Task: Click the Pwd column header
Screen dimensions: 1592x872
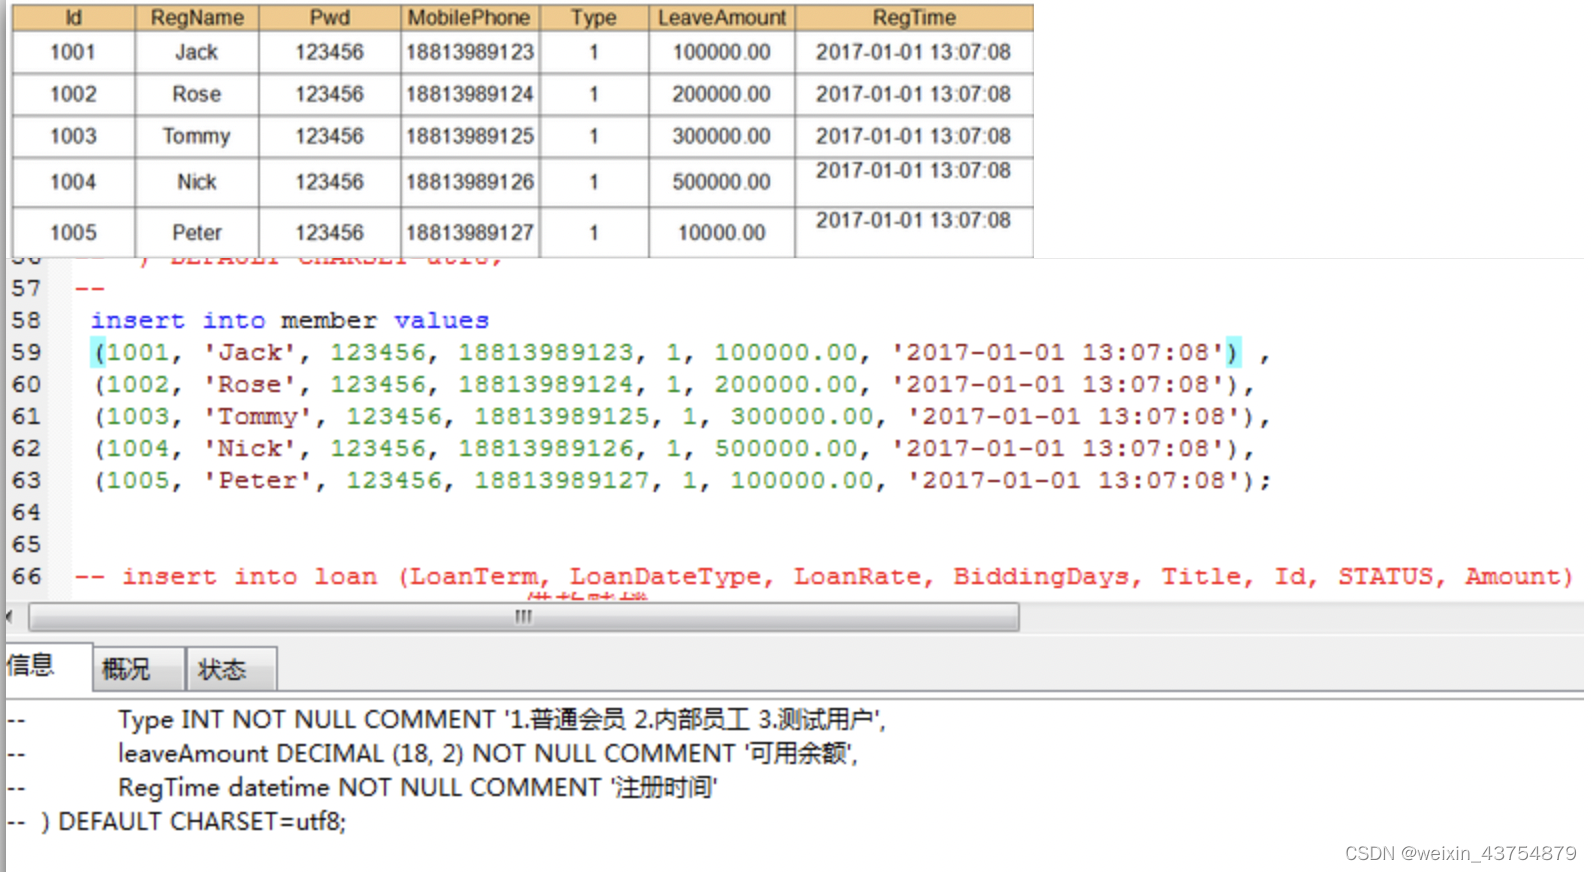Action: pos(330,18)
